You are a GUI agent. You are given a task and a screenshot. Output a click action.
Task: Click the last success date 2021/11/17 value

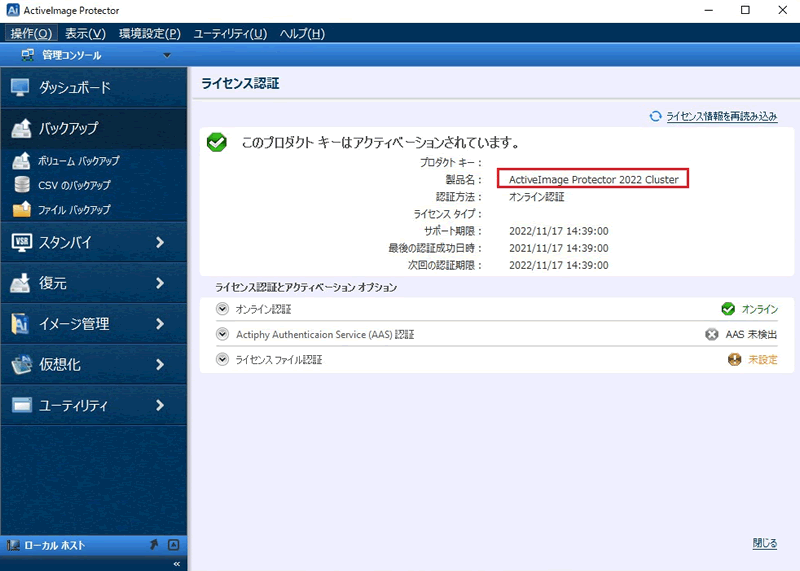coord(559,248)
